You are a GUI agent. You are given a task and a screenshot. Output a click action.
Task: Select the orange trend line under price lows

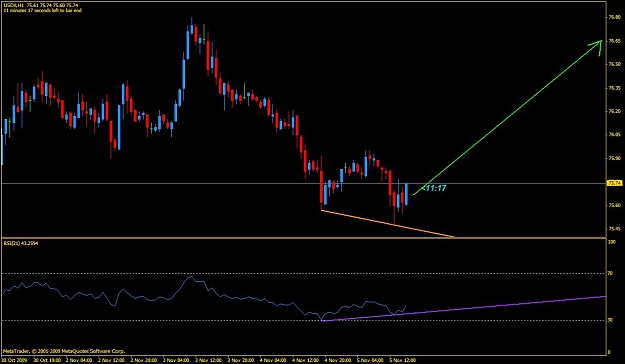point(387,224)
